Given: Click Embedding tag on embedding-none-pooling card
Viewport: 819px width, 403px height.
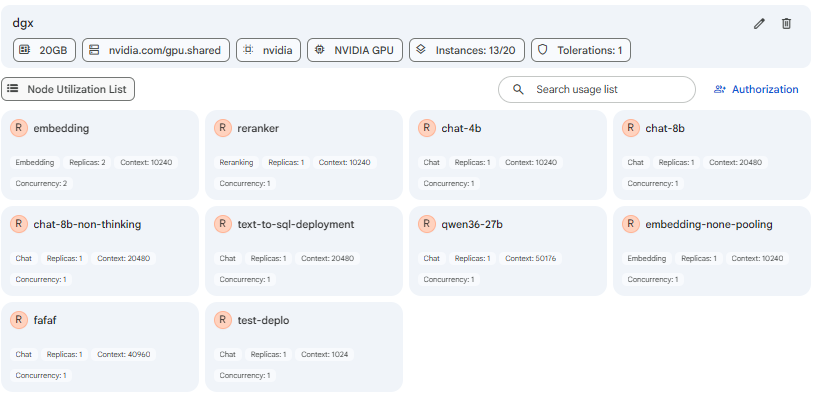Looking at the screenshot, I should (x=647, y=258).
